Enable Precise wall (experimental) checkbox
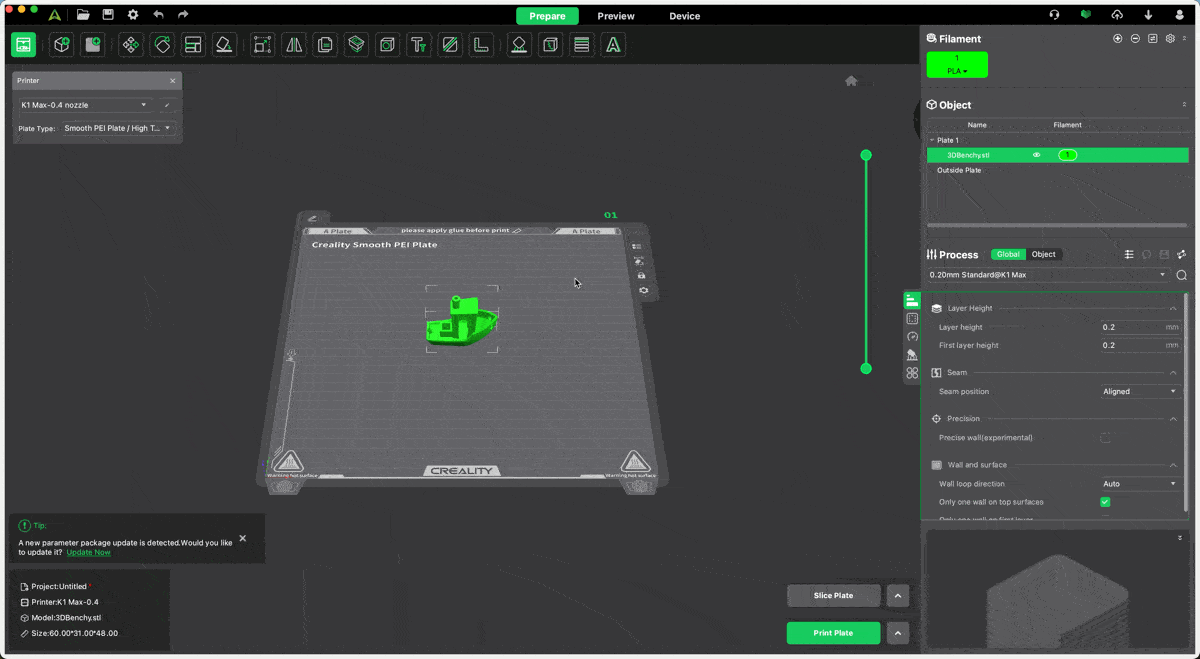Image resolution: width=1200 pixels, height=659 pixels. coord(1105,438)
